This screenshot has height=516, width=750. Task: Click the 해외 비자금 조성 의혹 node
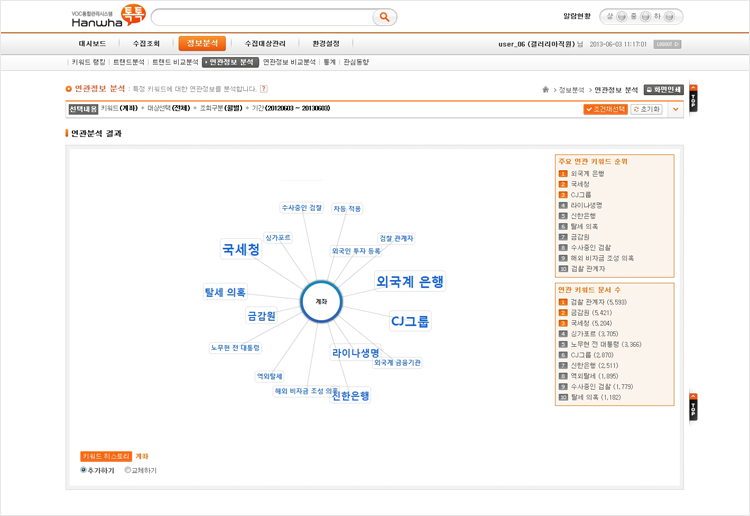point(306,391)
